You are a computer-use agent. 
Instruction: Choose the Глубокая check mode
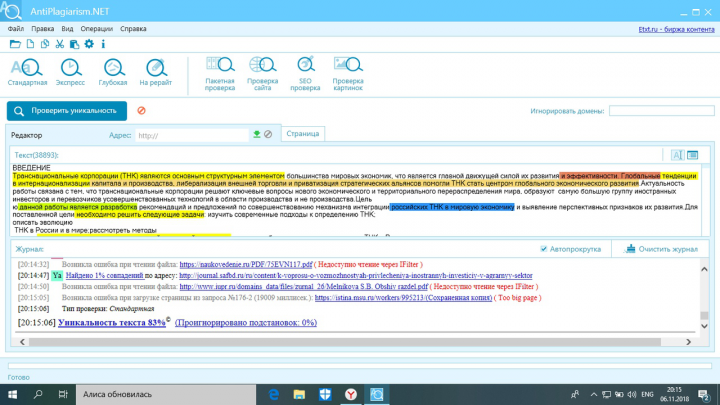(112, 72)
